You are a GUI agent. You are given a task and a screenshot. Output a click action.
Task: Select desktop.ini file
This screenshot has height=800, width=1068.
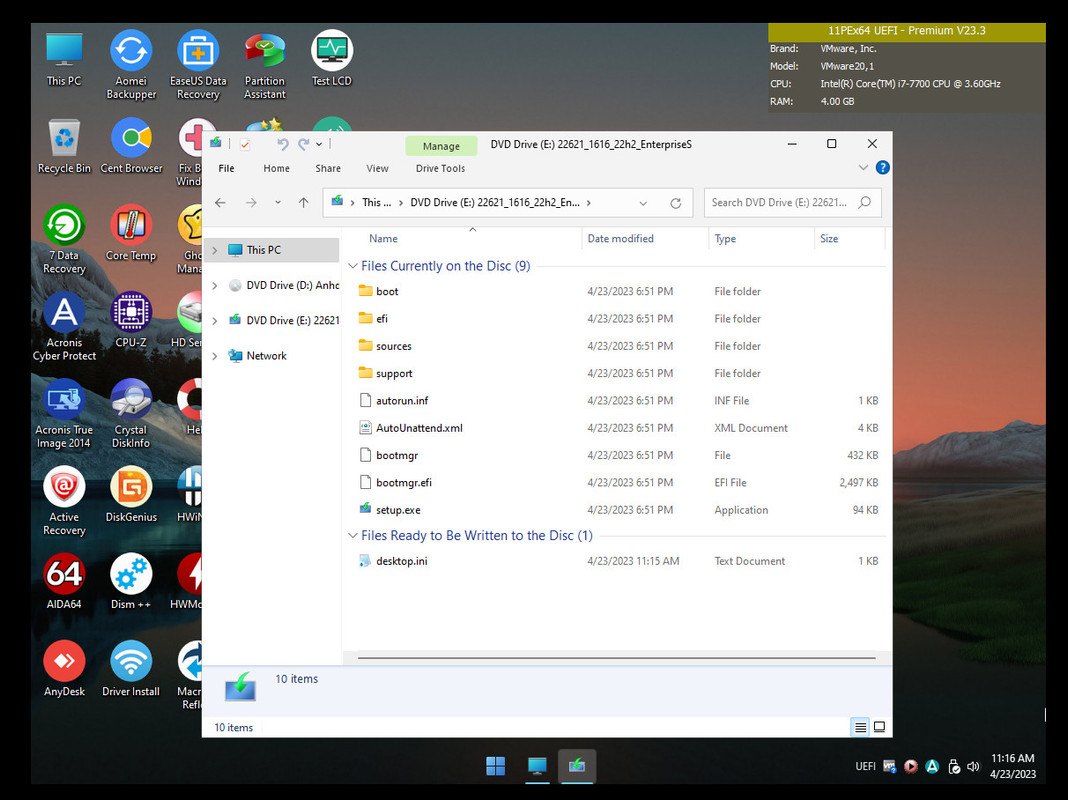pos(616,561)
